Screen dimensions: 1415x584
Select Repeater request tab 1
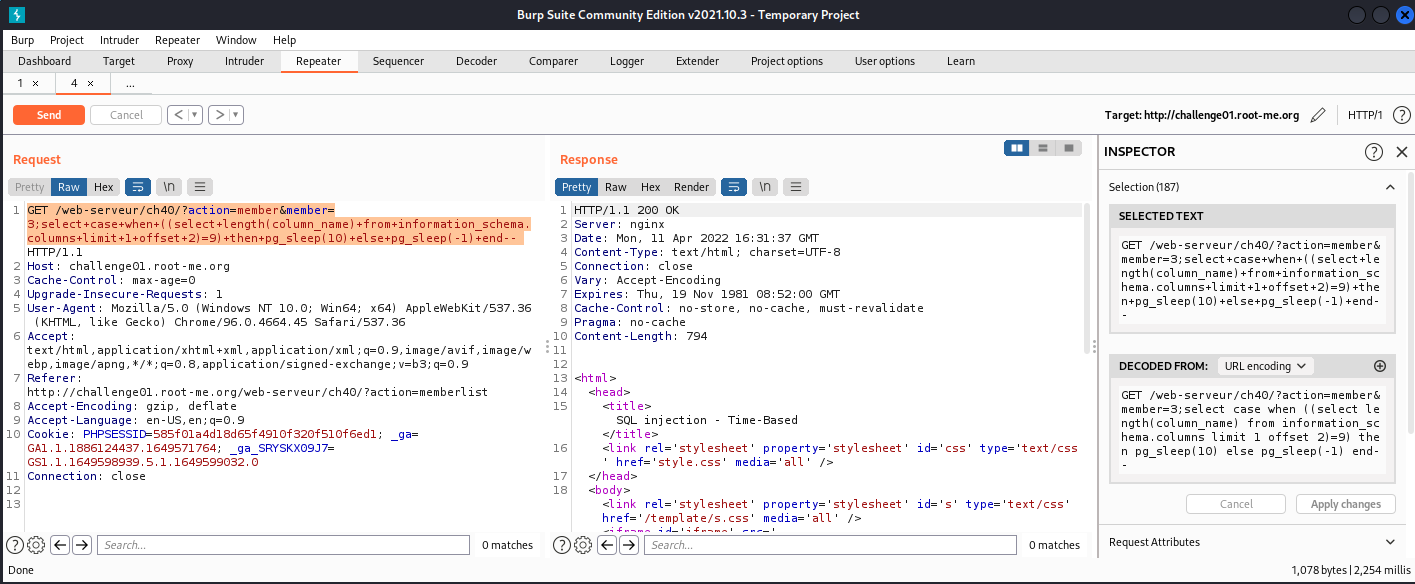pos(19,84)
